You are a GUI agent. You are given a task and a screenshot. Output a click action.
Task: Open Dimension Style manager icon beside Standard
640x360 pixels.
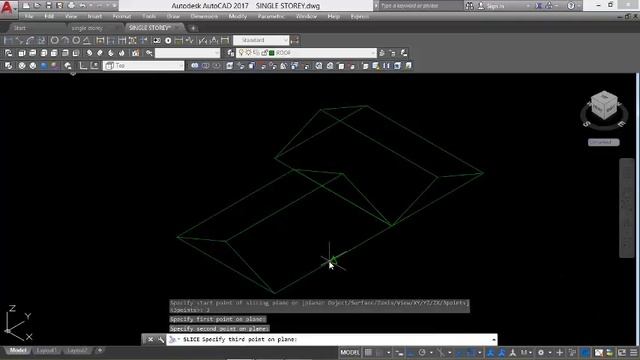(x=295, y=40)
